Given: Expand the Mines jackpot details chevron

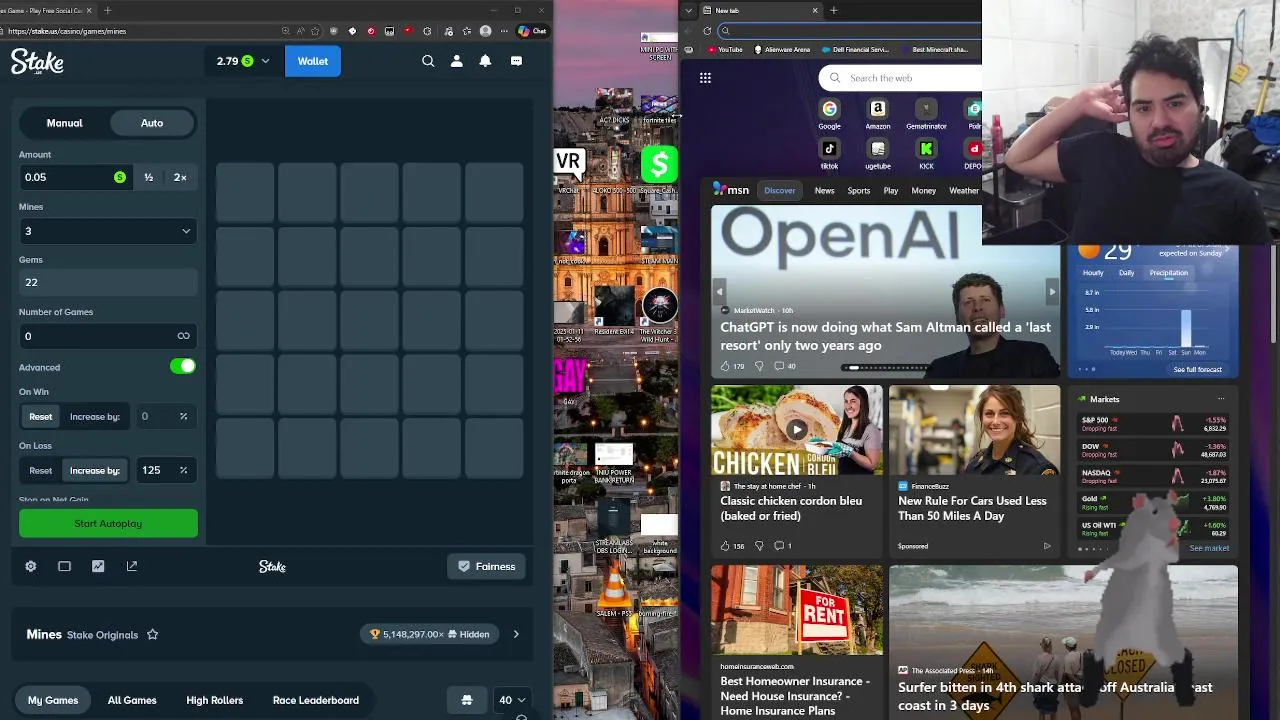Looking at the screenshot, I should 516,634.
